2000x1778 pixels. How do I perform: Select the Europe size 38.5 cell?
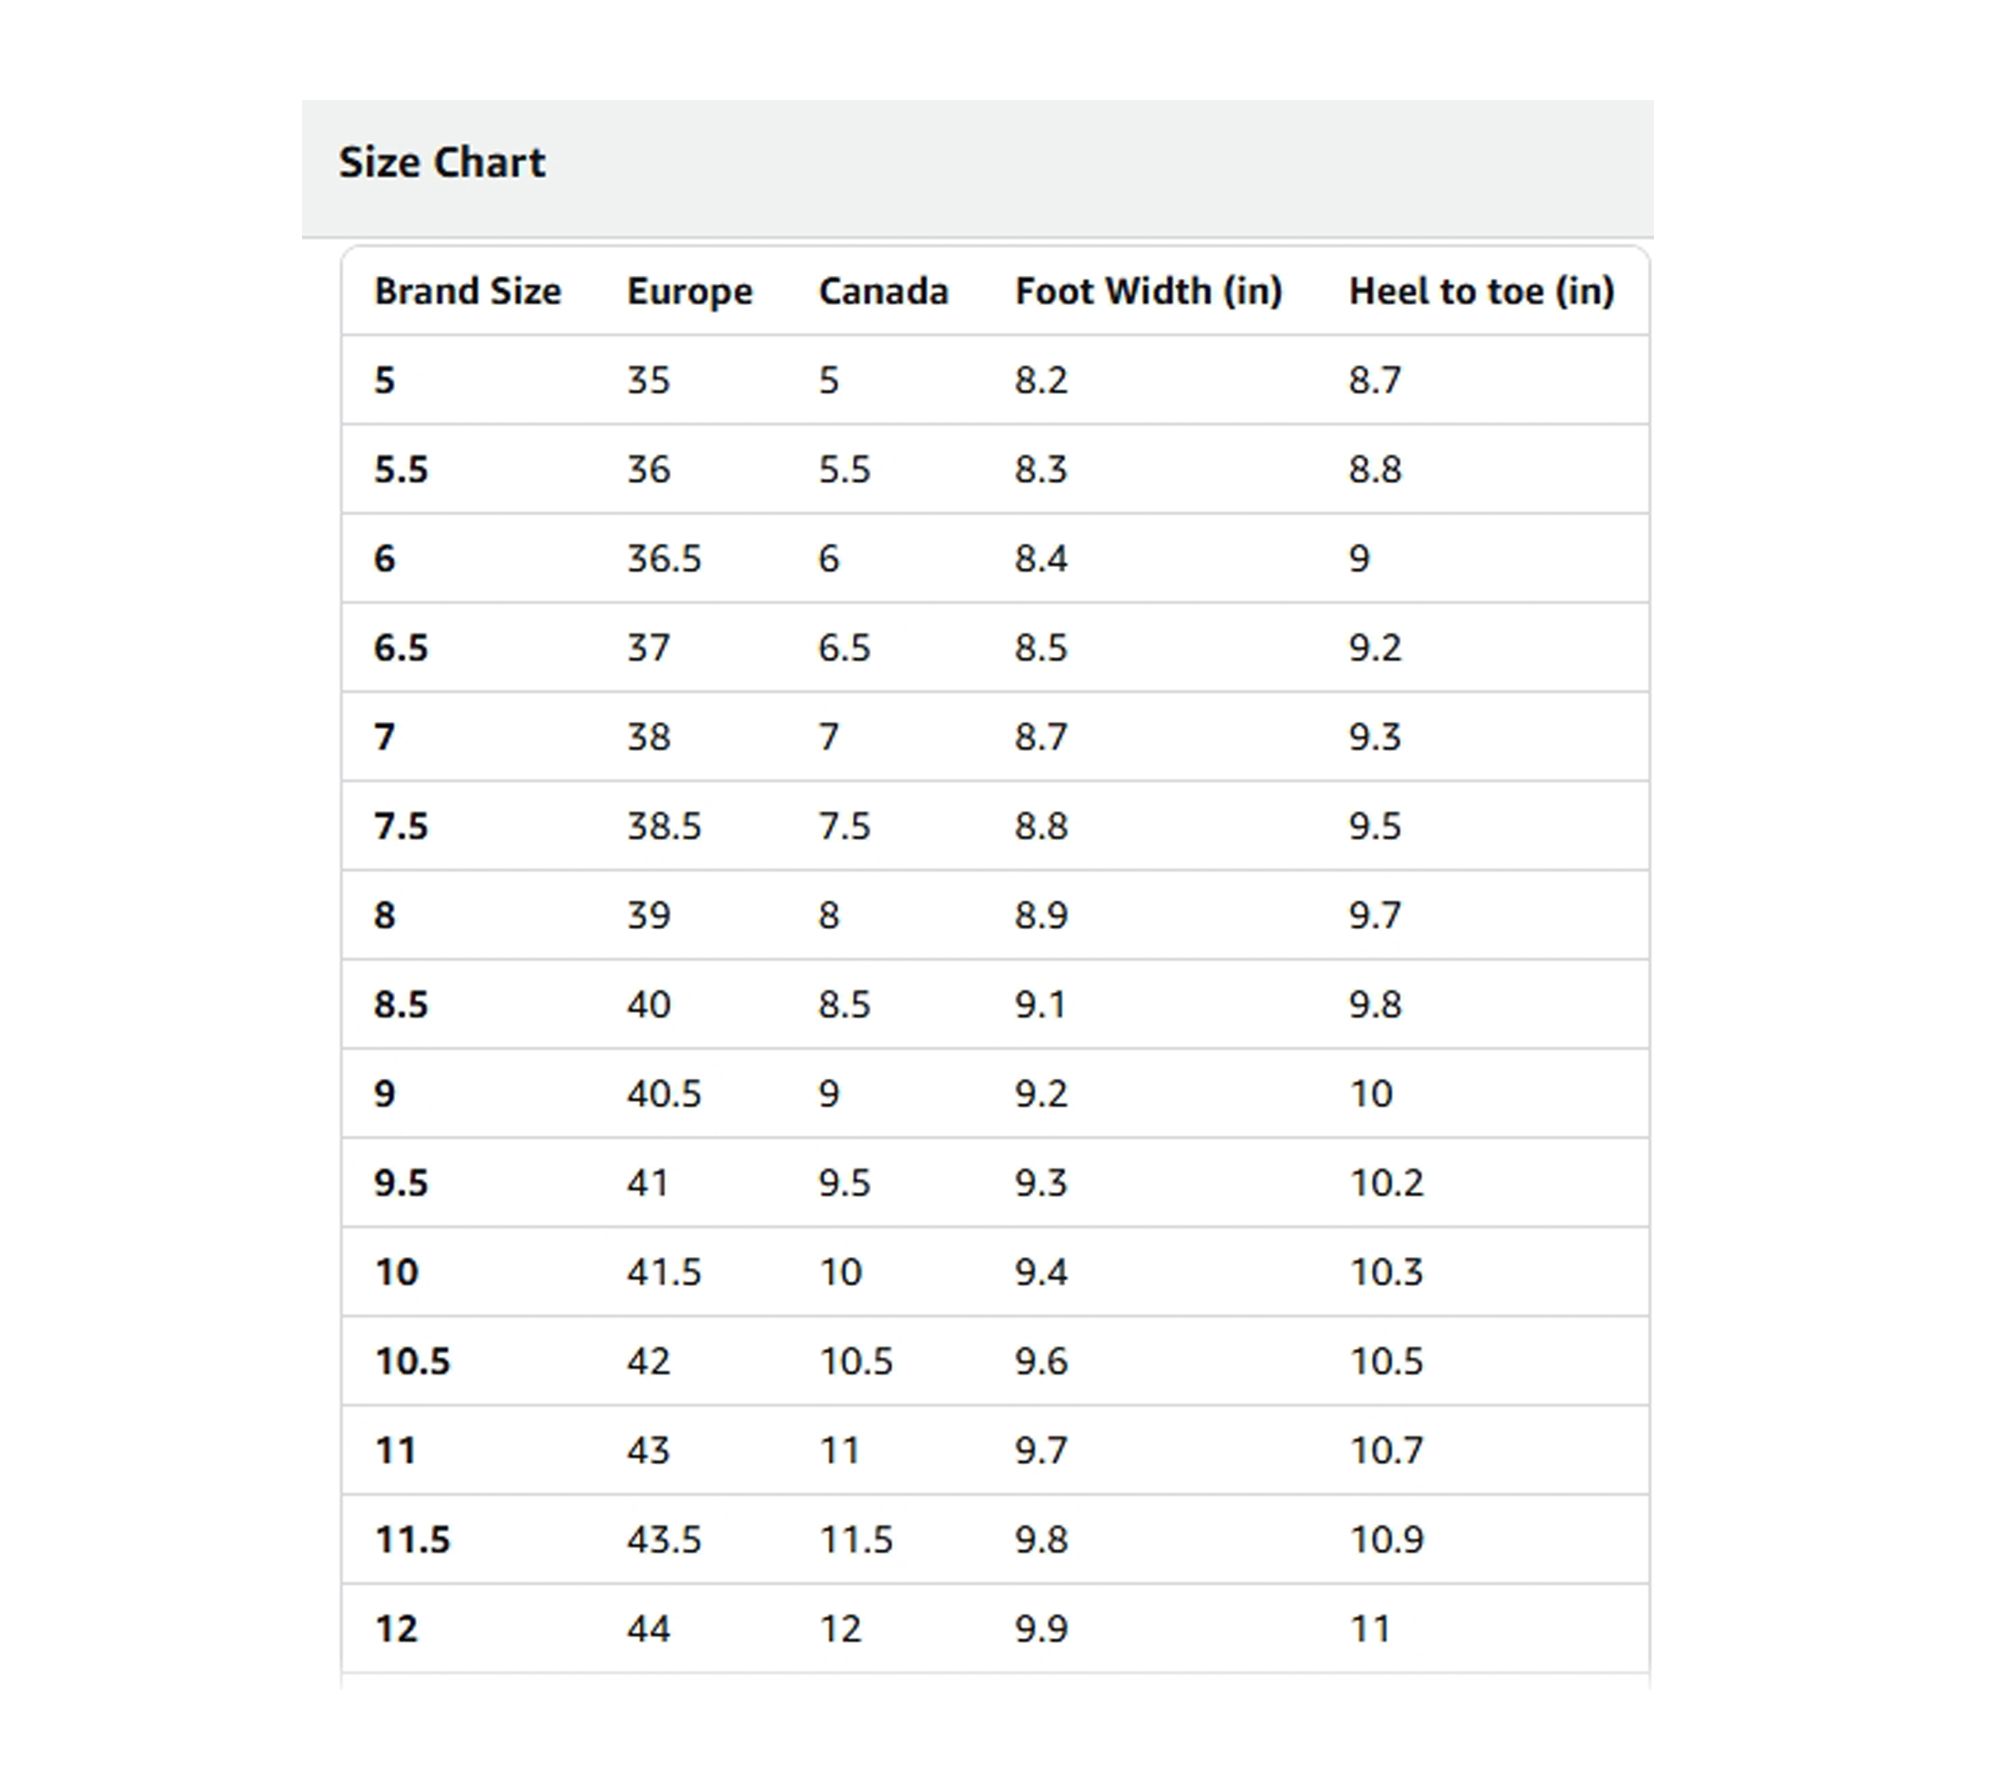664,826
